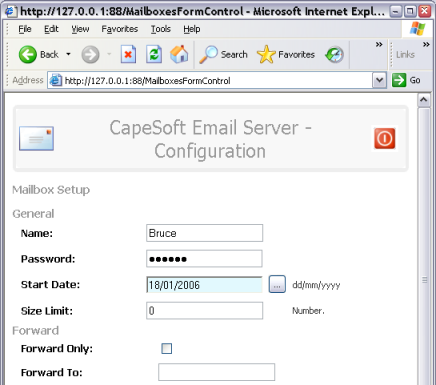Select the Size Limit input field
This screenshot has width=436, height=385.
[205, 311]
